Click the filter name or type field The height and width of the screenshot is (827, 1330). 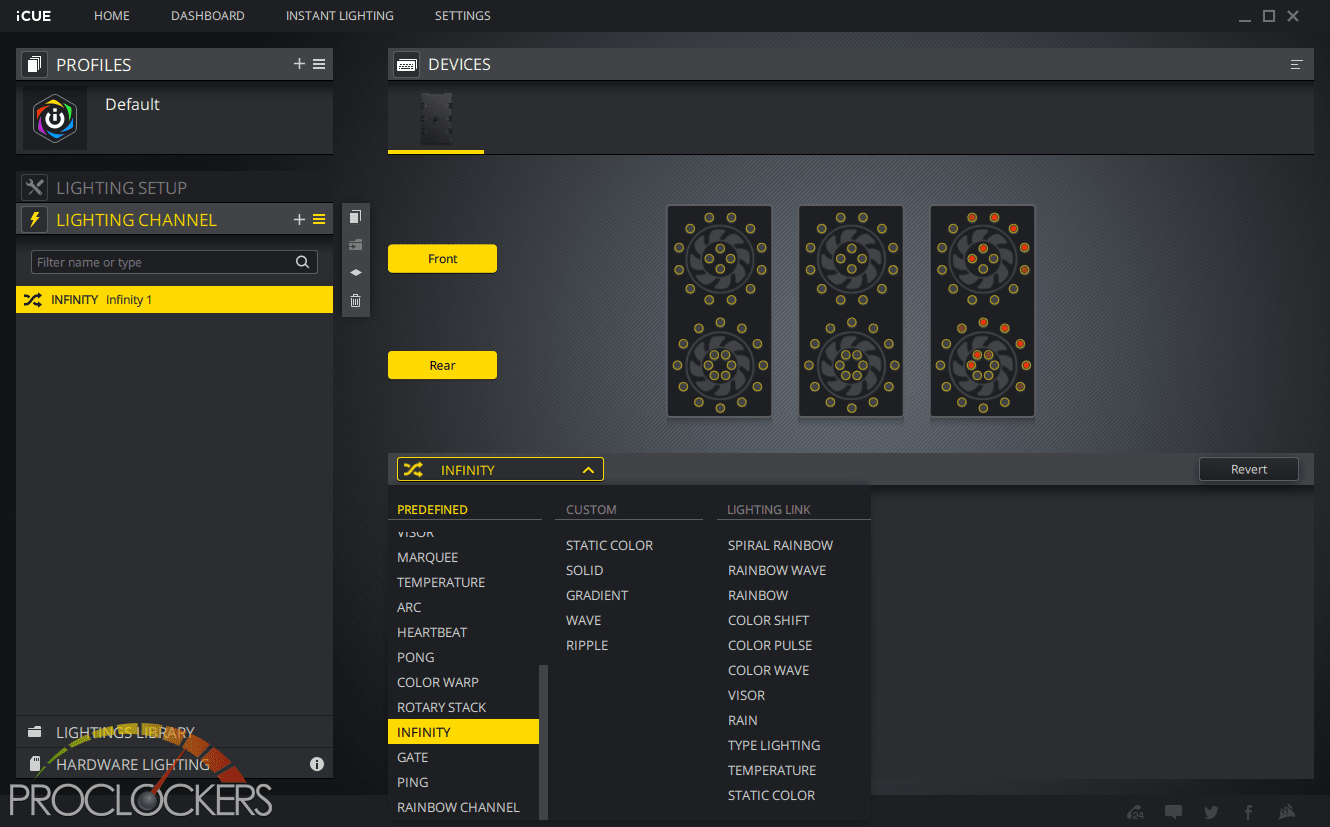coord(174,262)
